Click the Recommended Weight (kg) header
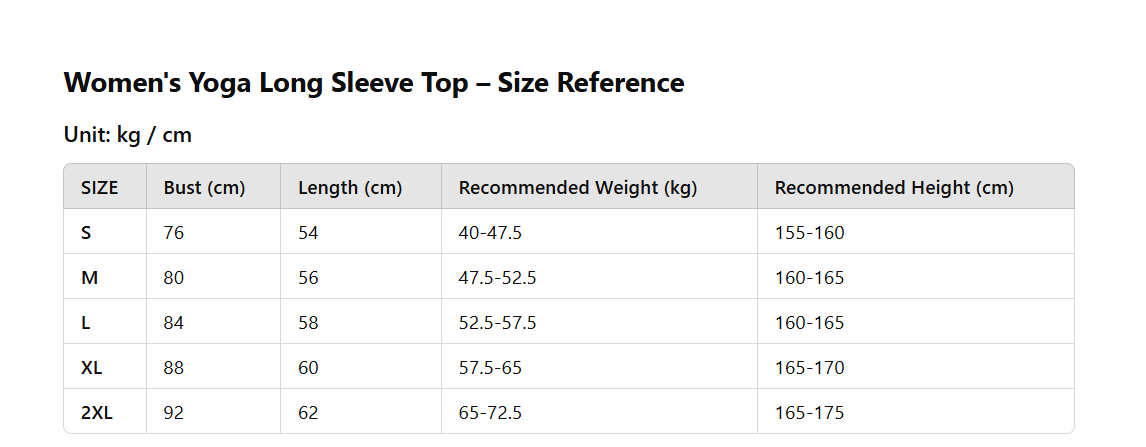The width and height of the screenshot is (1146, 447). 577,188
